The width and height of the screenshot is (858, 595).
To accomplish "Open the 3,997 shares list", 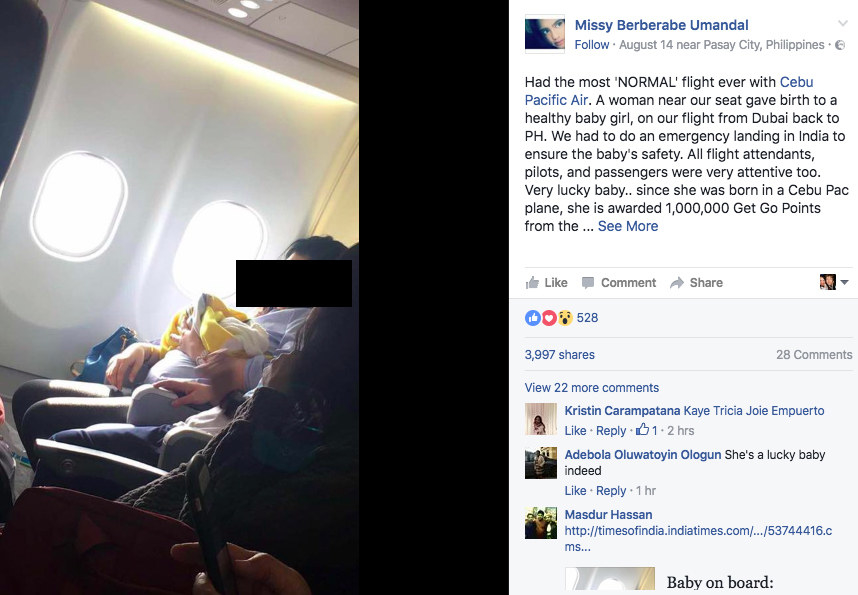I will pos(559,355).
